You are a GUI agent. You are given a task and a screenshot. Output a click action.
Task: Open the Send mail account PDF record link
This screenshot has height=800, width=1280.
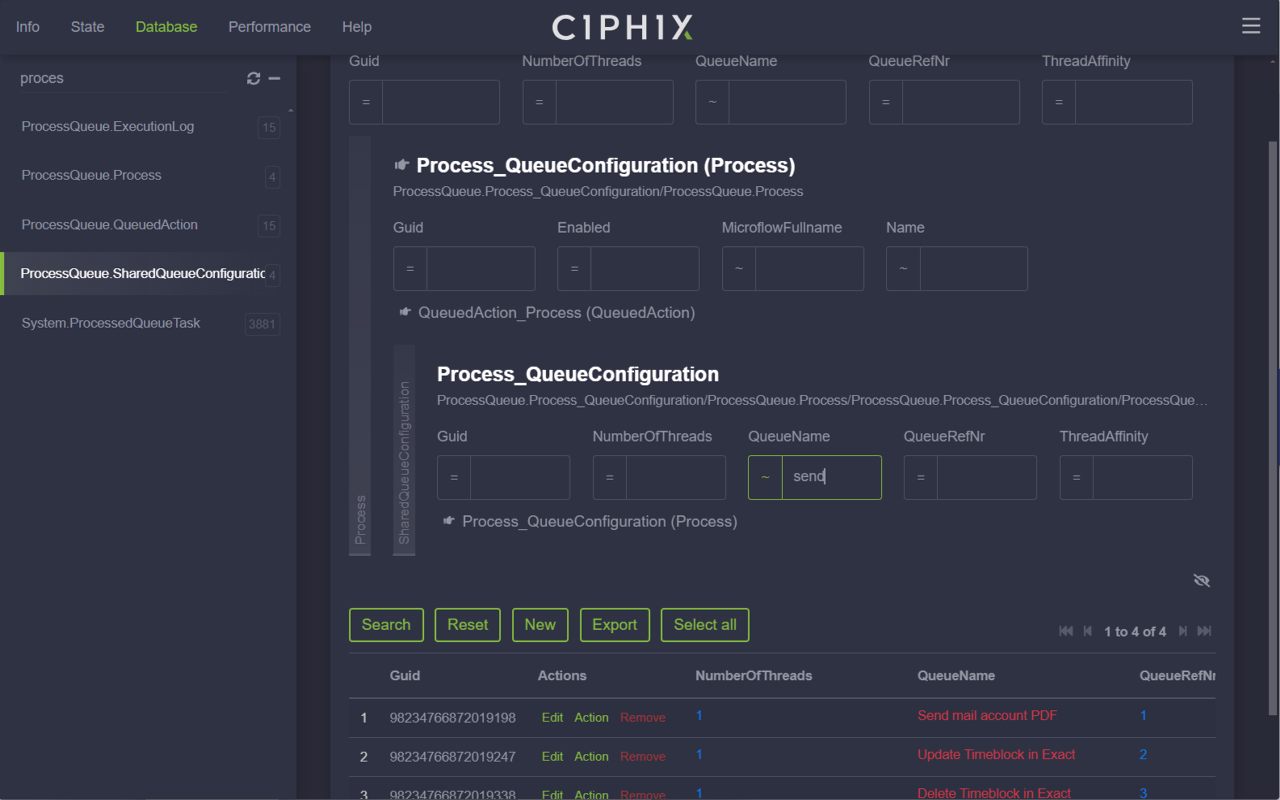(986, 716)
